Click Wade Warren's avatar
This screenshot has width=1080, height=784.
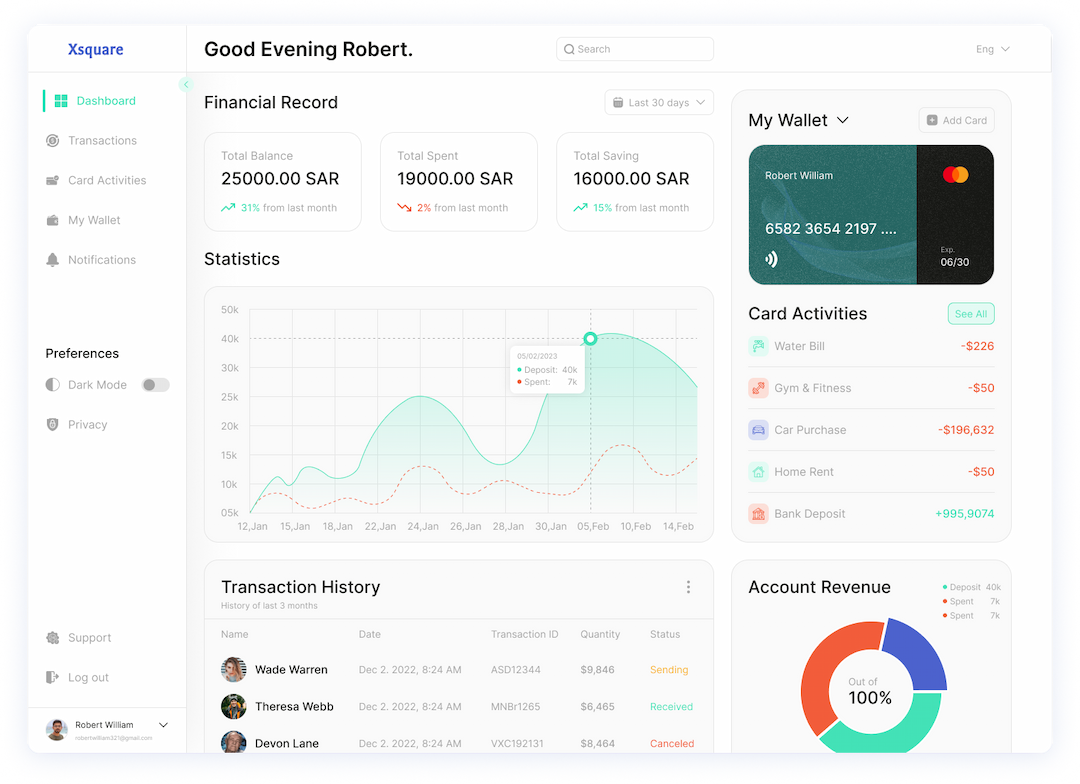pos(233,669)
